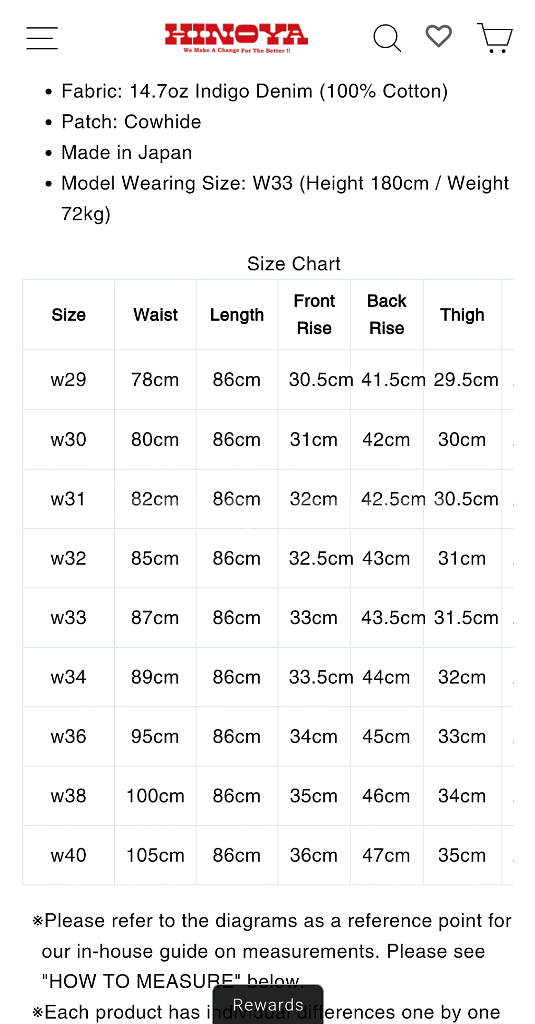Click the Size column header
Screen dimensions: 535x1024
pyautogui.click(x=69, y=315)
